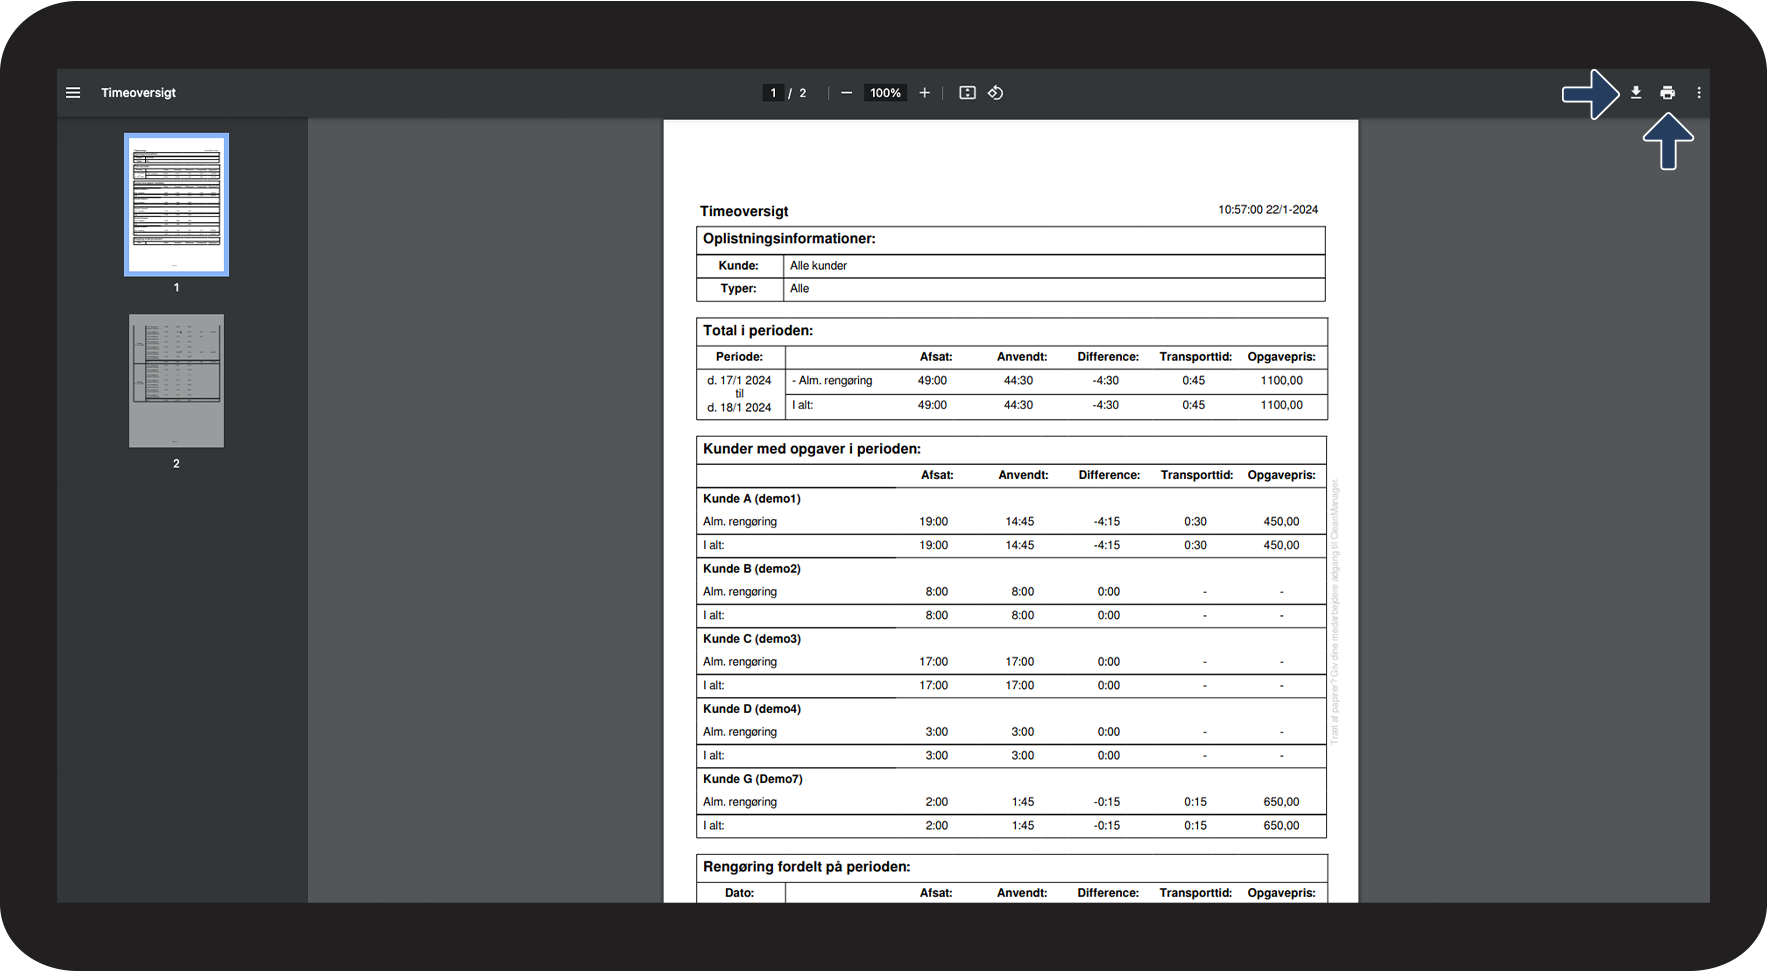Click the Kunde A (demo1) row label

coord(751,499)
